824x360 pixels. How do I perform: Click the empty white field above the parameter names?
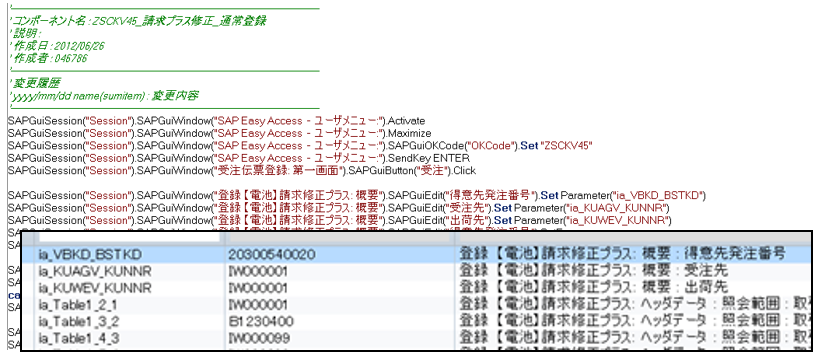[x=129, y=237]
